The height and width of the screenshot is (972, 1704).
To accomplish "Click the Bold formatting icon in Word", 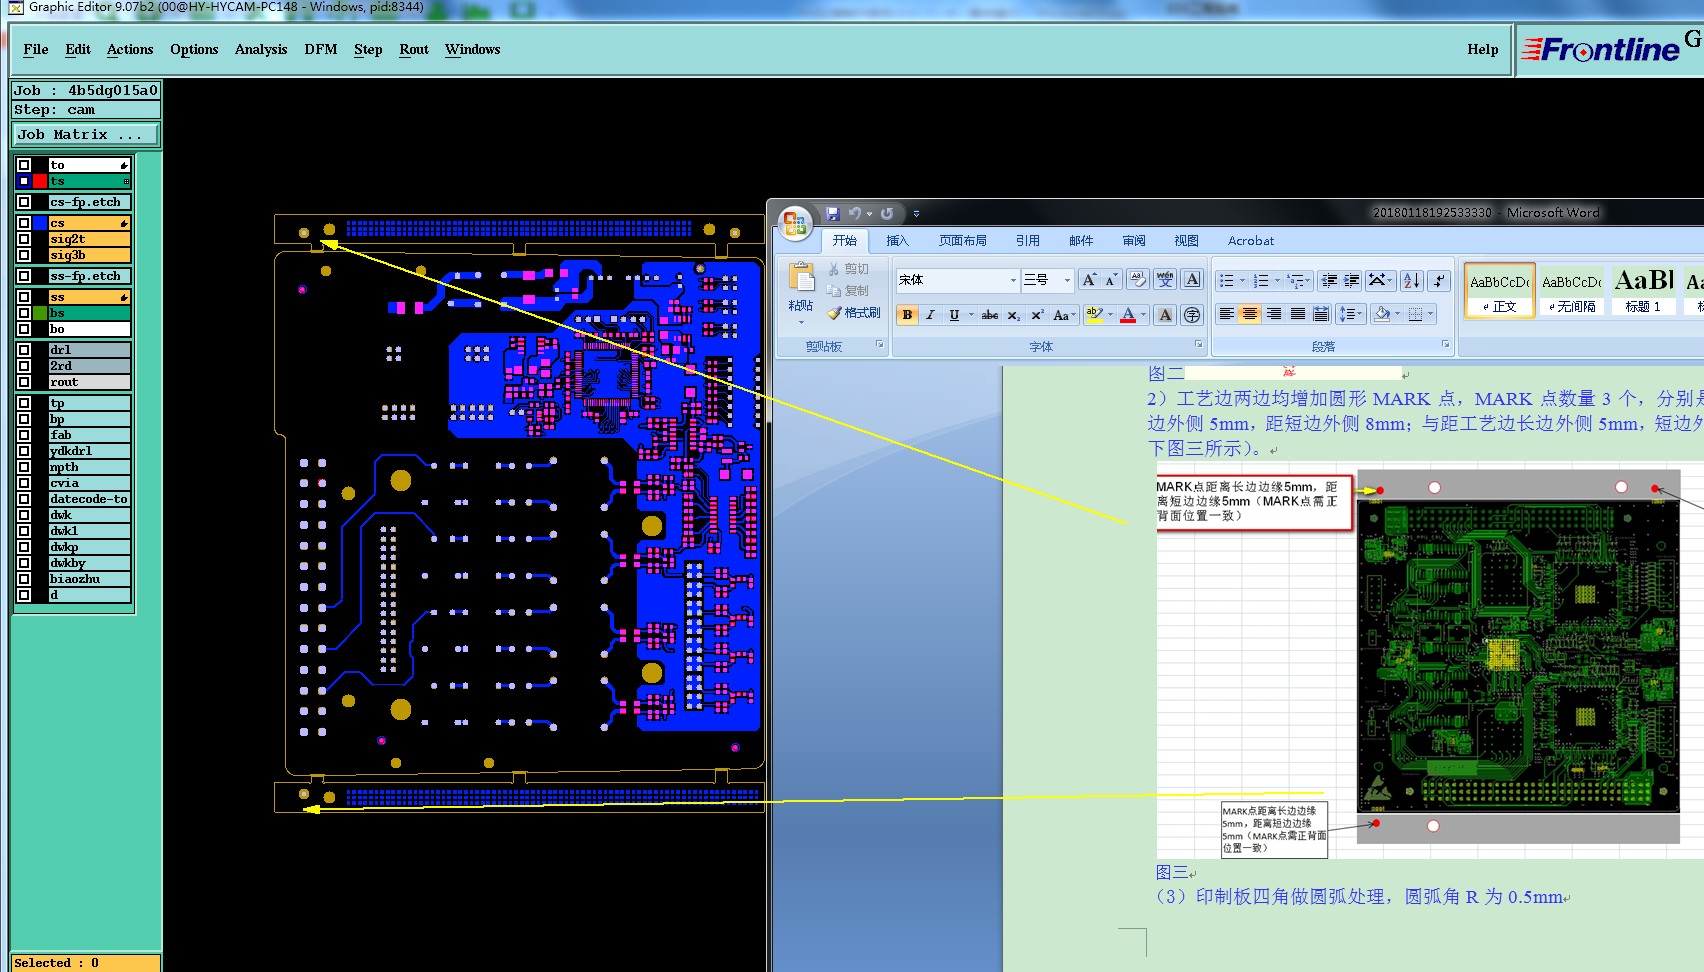I will click(907, 315).
